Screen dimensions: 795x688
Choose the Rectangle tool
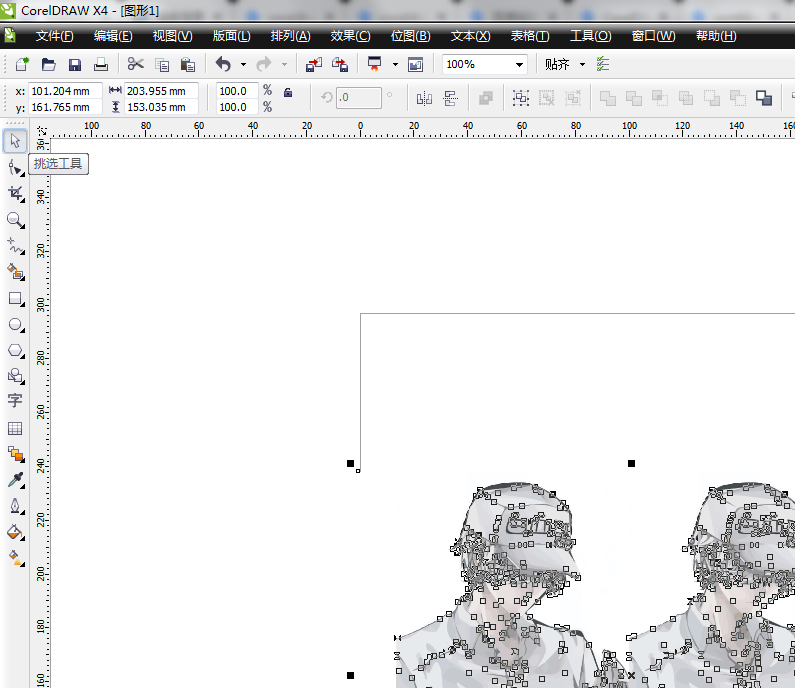[x=15, y=298]
